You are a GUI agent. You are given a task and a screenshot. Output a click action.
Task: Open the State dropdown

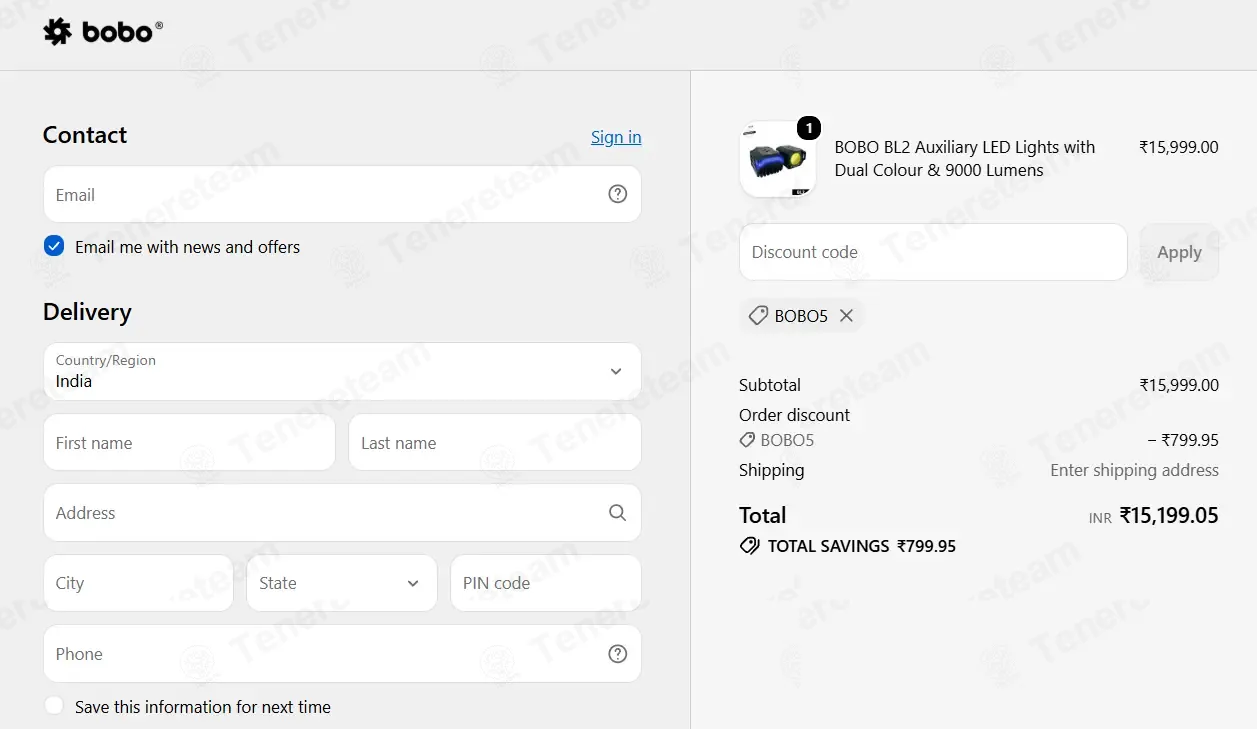[342, 583]
